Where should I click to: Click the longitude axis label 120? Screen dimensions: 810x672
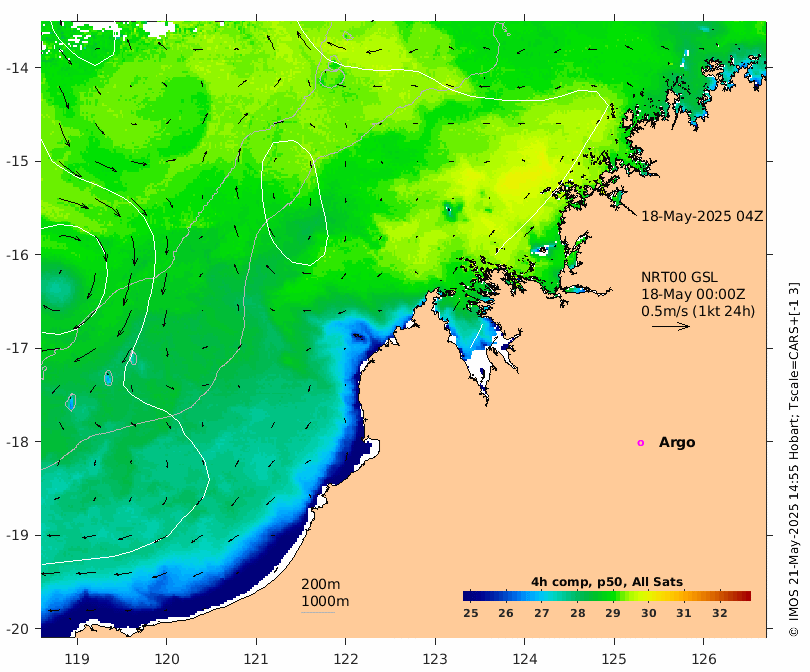point(167,660)
